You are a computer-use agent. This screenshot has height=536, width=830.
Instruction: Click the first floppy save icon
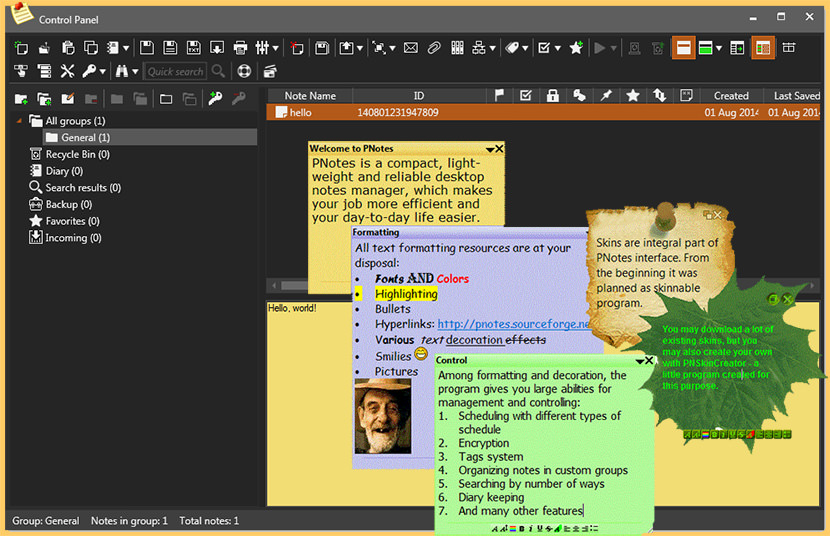pos(147,48)
